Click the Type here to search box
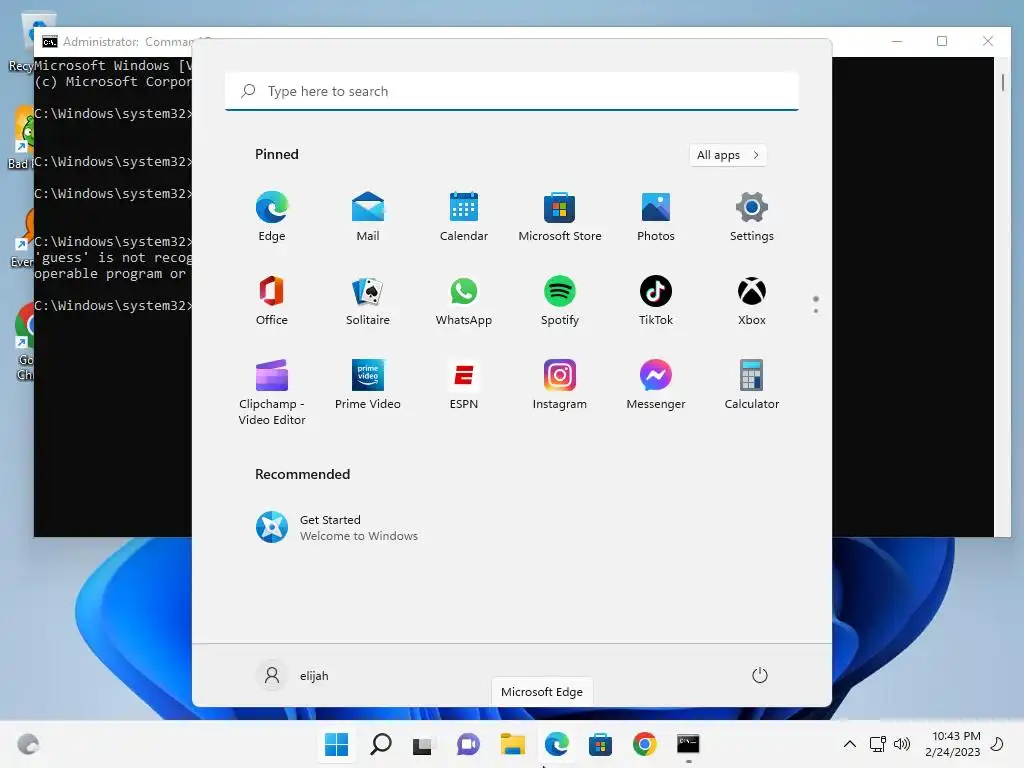The height and width of the screenshot is (768, 1024). (512, 91)
